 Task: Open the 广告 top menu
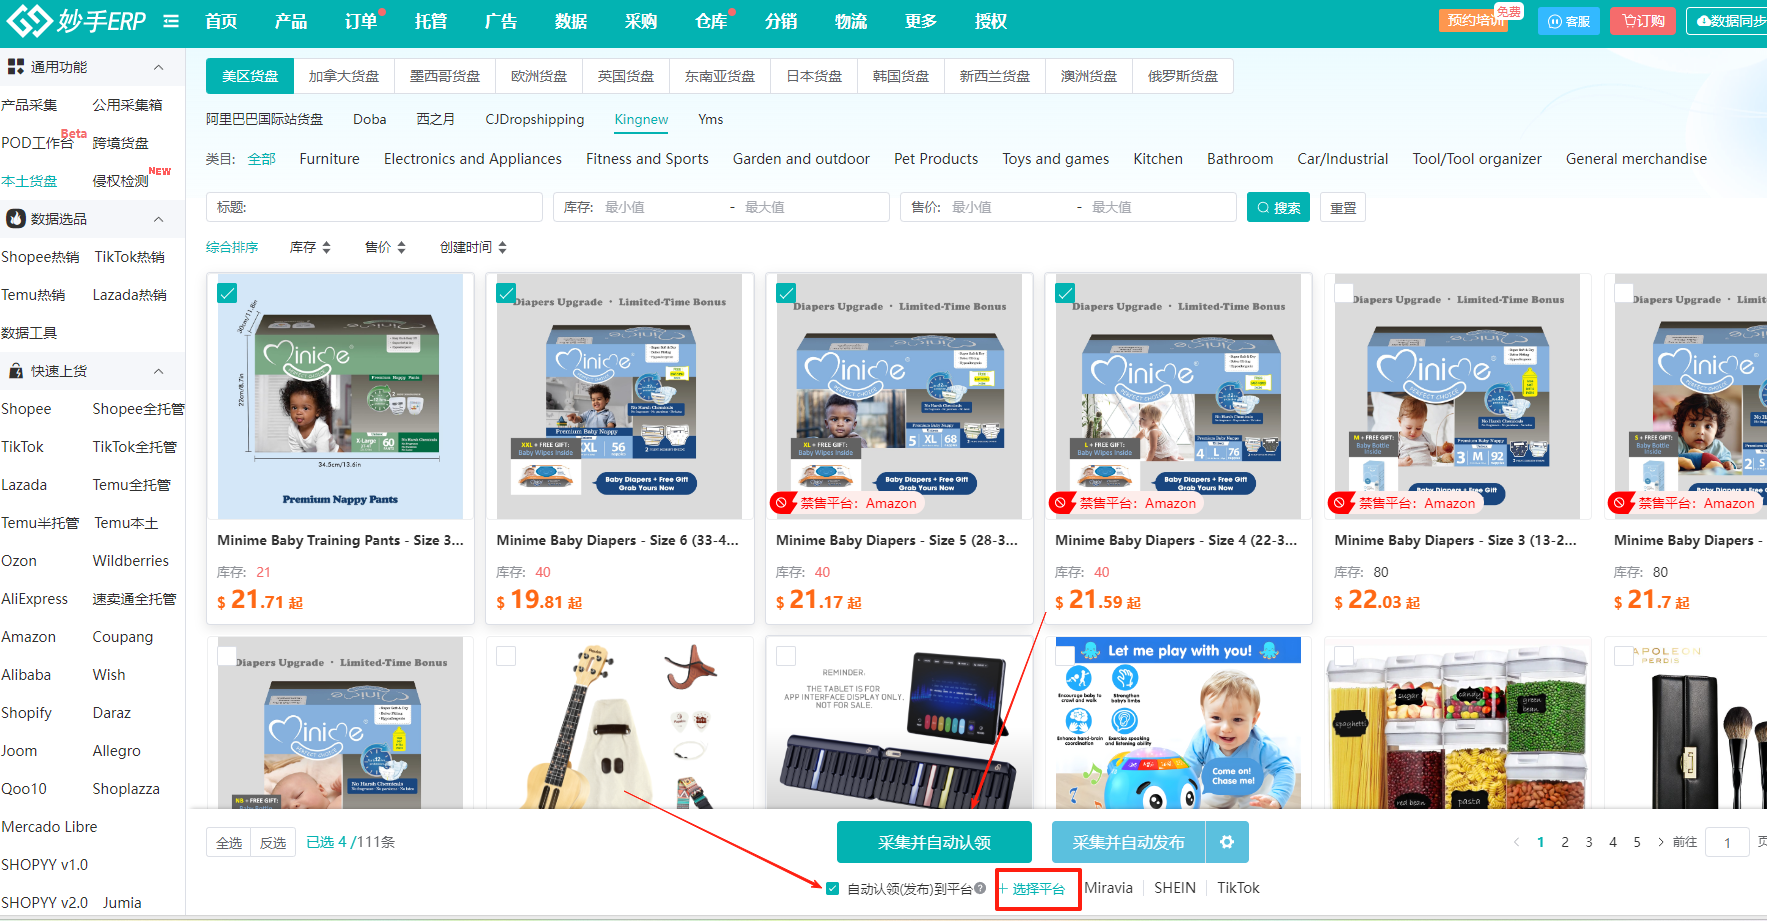501,21
